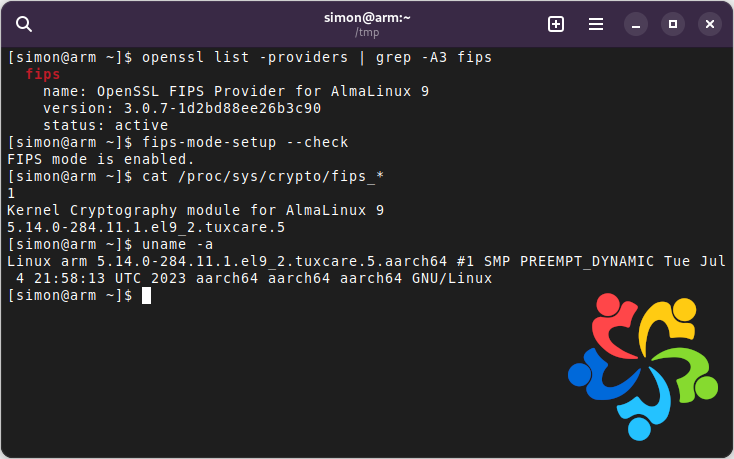
Task: Click the fips-mode-setup --check command
Action: (244, 142)
